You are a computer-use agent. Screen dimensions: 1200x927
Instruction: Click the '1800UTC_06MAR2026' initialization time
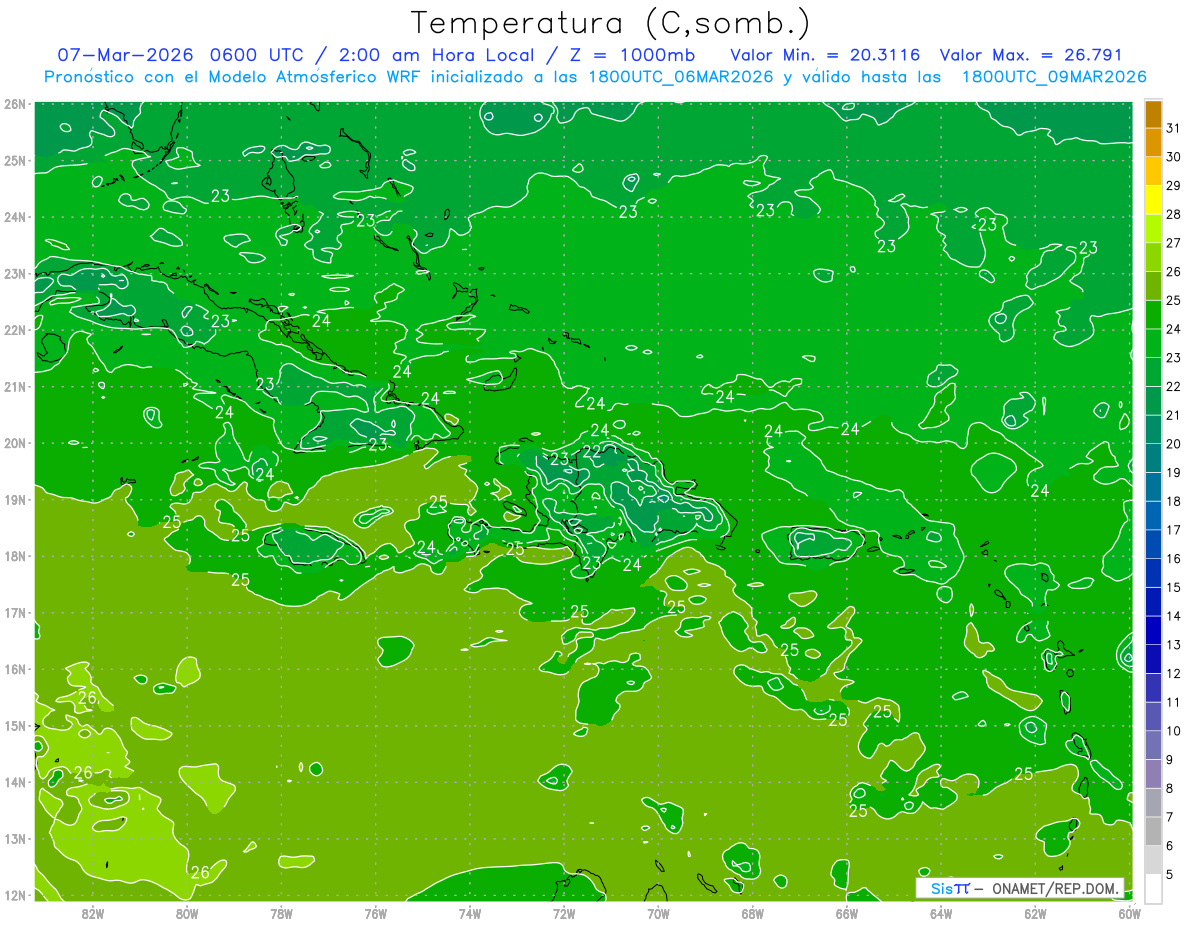coord(679,77)
